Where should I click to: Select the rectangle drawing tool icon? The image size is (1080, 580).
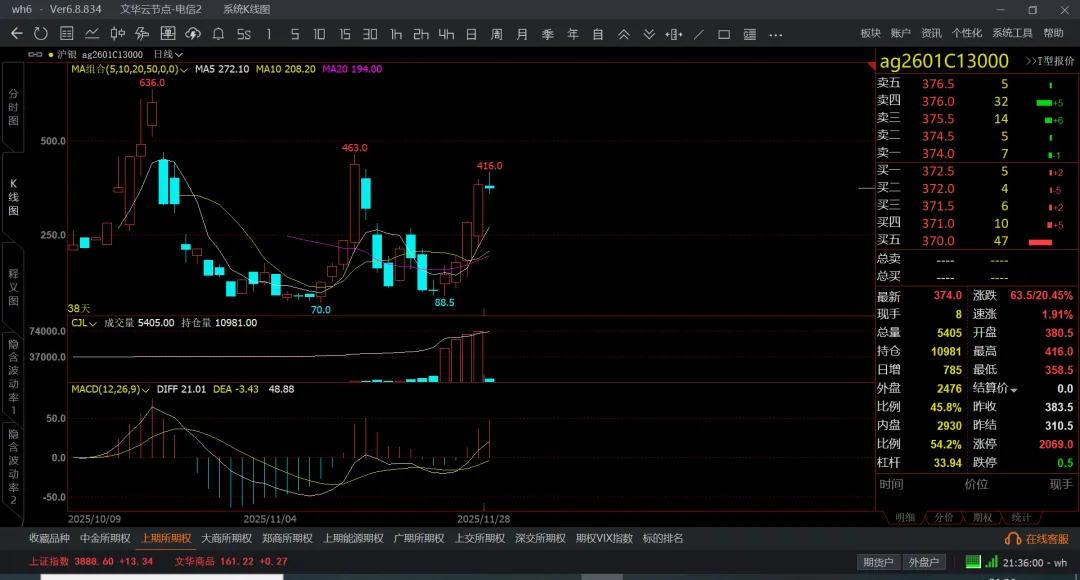tap(724, 34)
